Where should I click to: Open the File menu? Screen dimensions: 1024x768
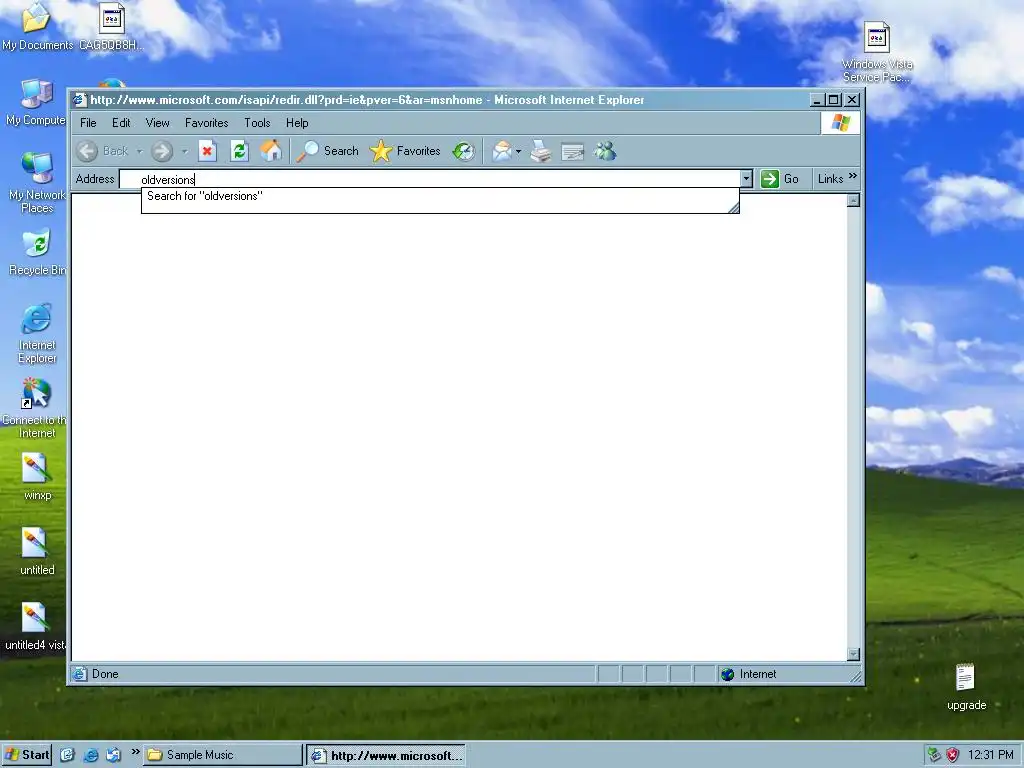tap(88, 123)
